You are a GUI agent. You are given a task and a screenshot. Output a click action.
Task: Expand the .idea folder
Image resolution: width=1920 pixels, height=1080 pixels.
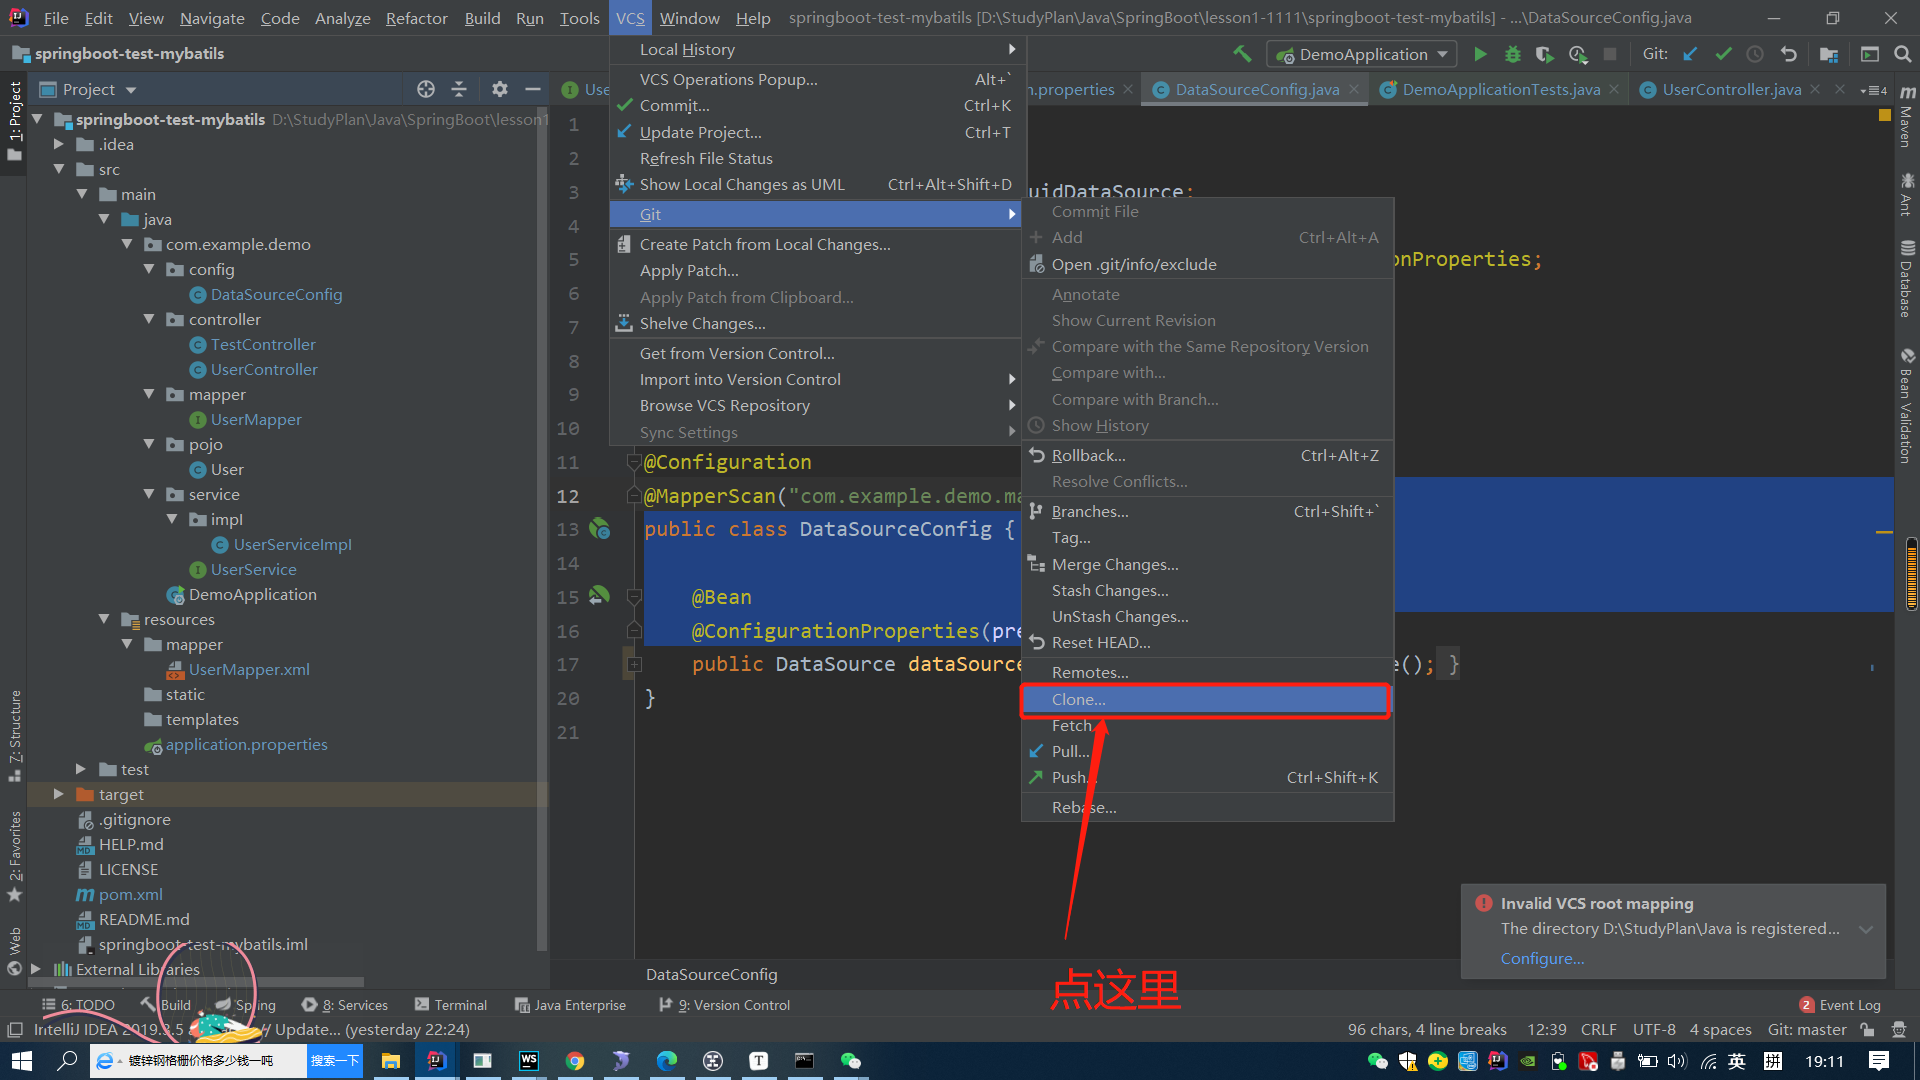point(59,144)
